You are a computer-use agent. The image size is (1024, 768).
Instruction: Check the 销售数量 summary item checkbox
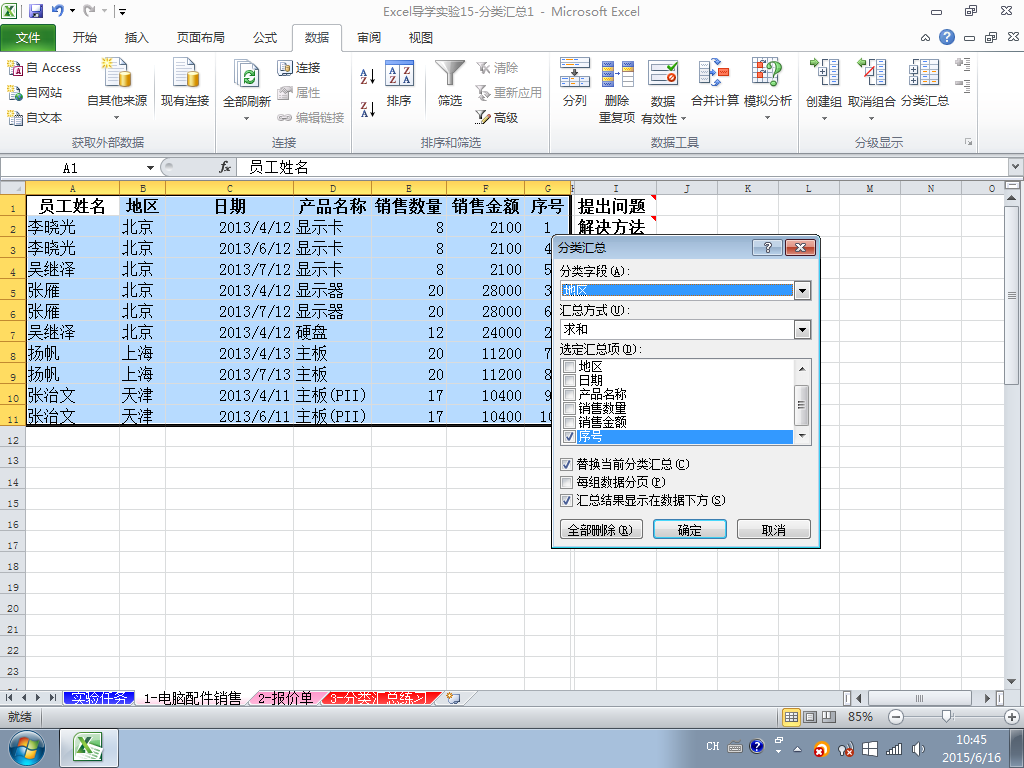[569, 408]
